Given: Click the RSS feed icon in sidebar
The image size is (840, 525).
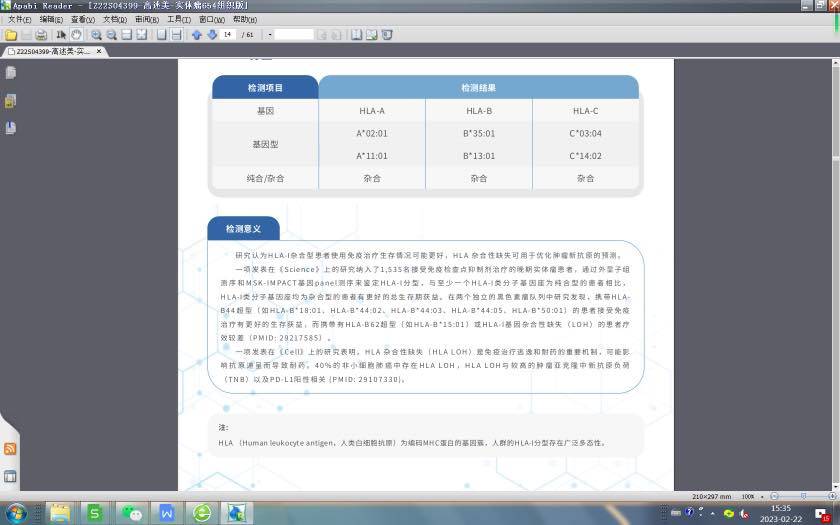Looking at the screenshot, I should 10,449.
